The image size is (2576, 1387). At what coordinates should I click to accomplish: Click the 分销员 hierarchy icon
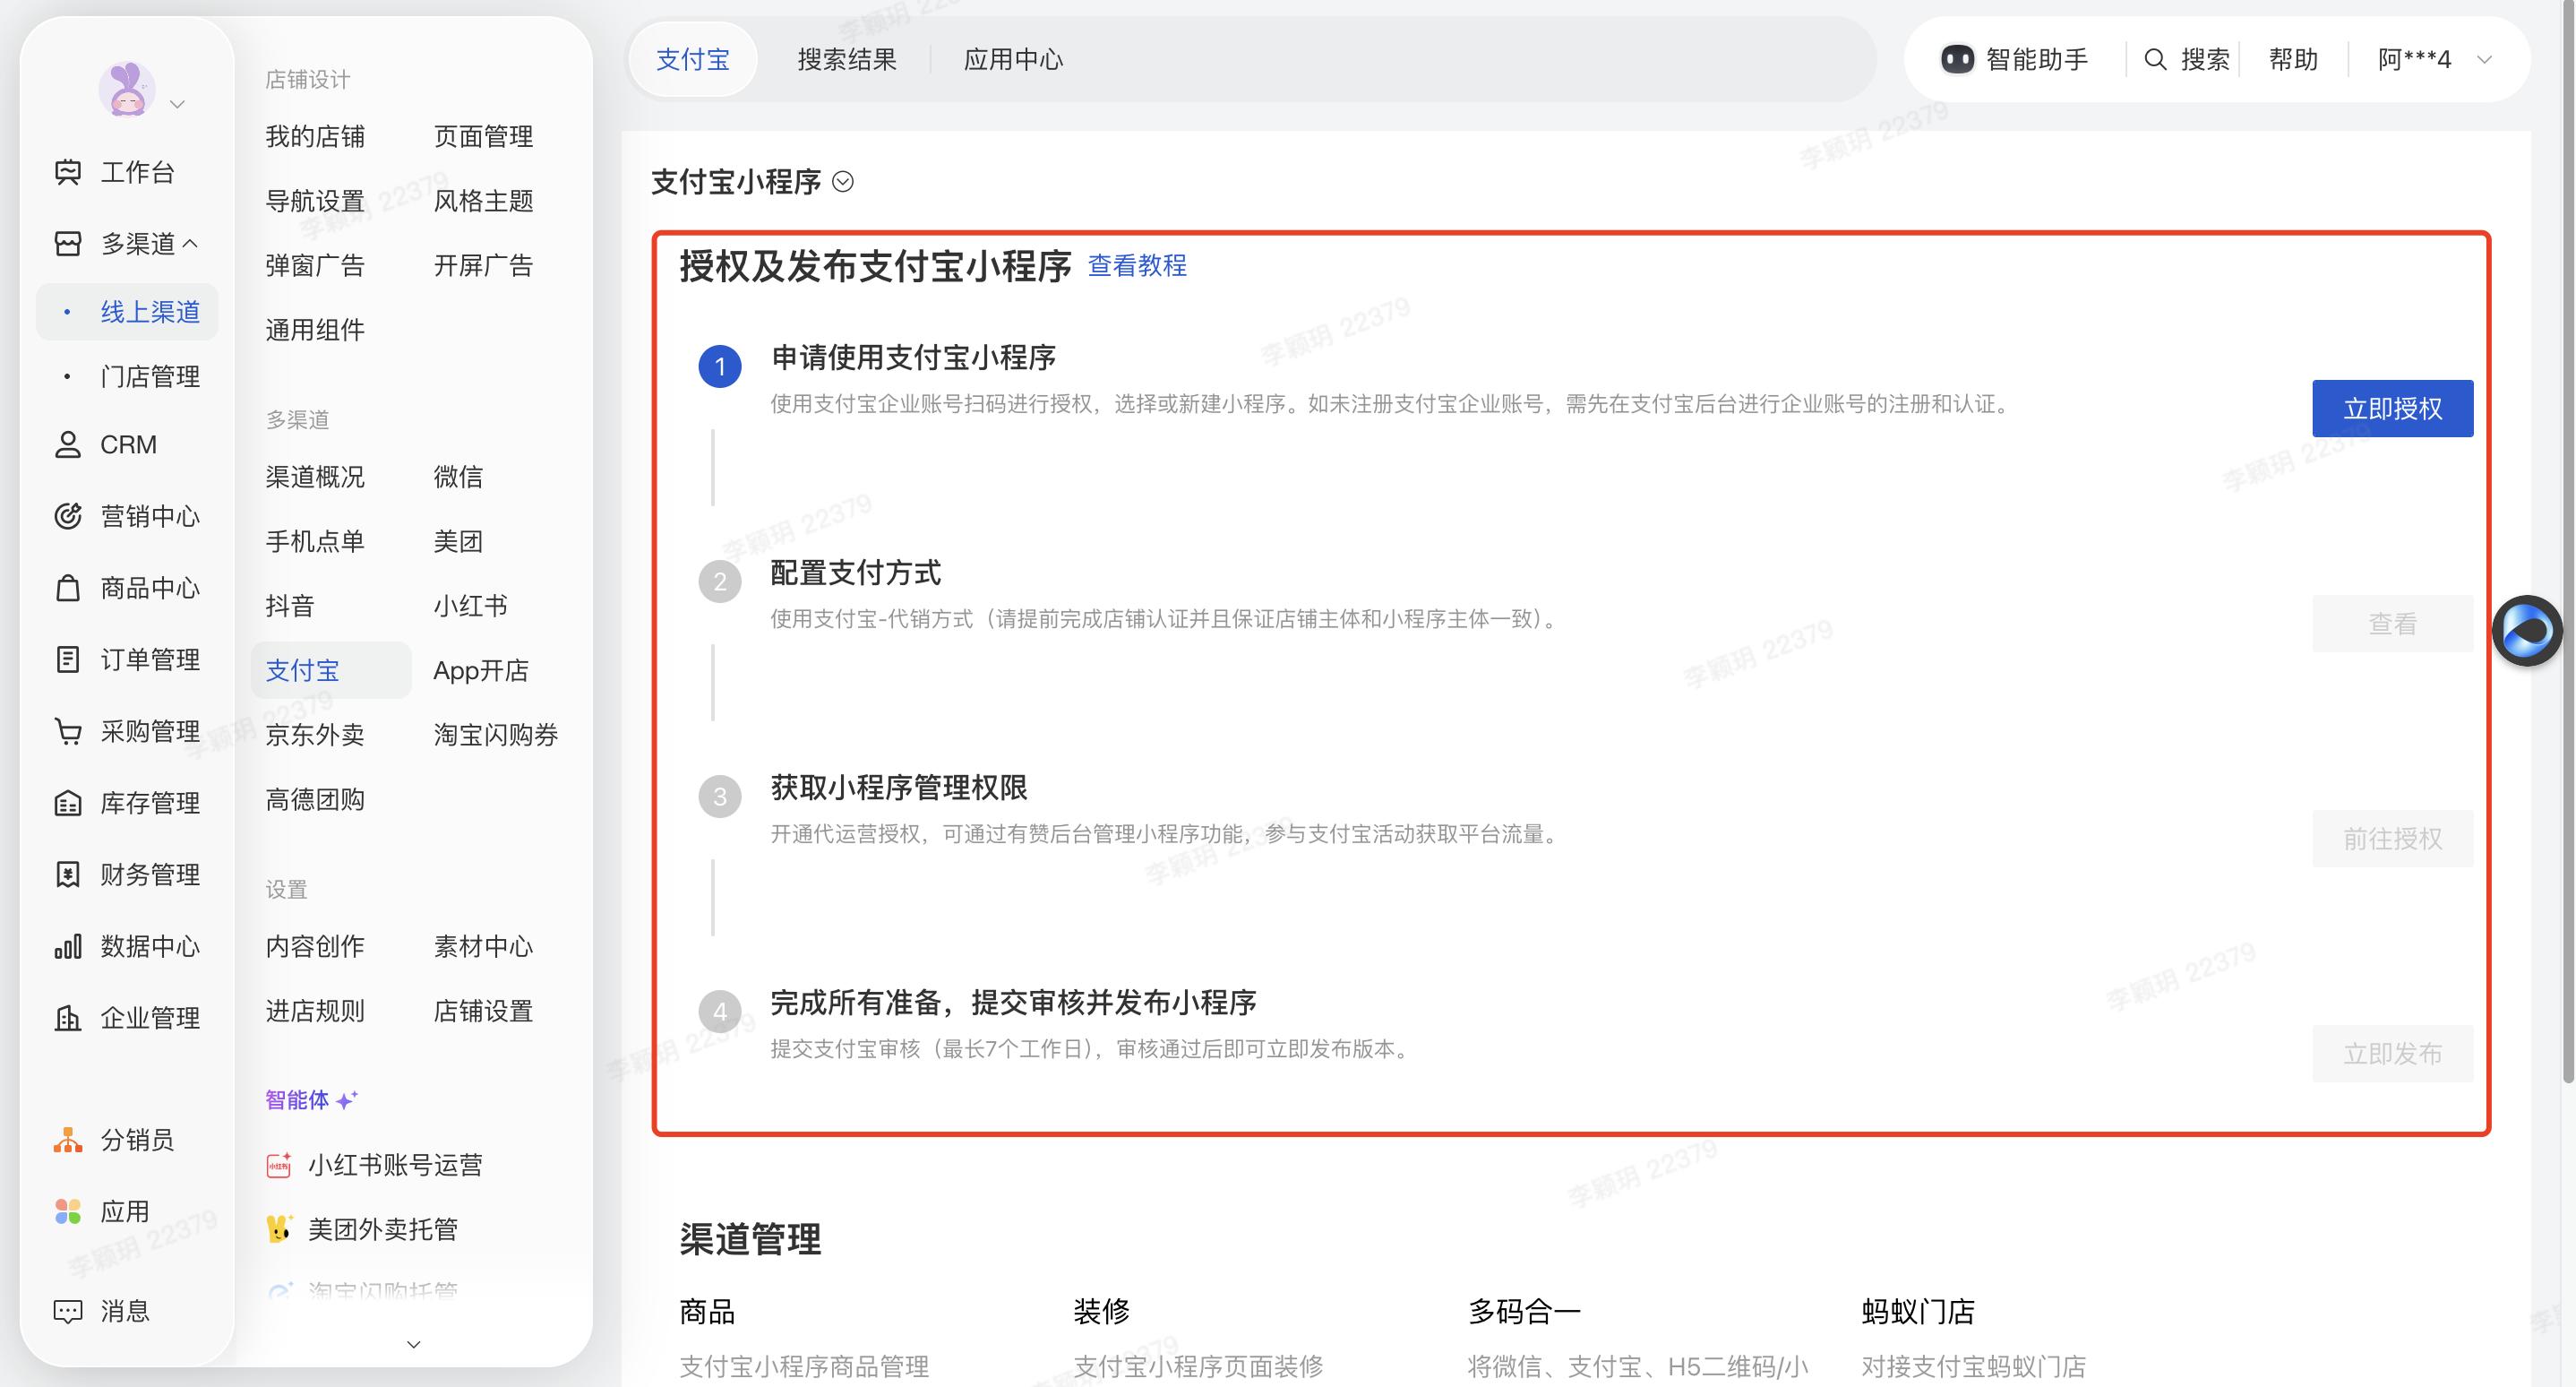(67, 1140)
